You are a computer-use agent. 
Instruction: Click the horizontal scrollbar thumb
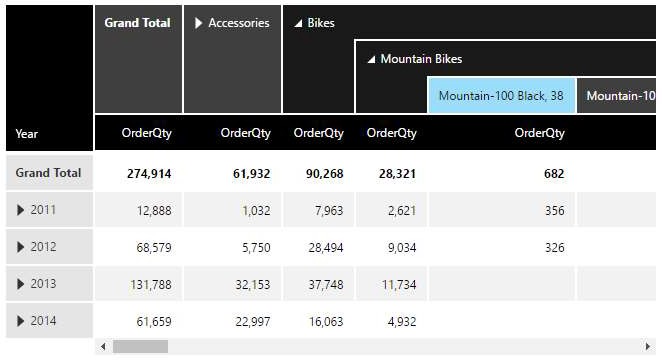tap(140, 346)
